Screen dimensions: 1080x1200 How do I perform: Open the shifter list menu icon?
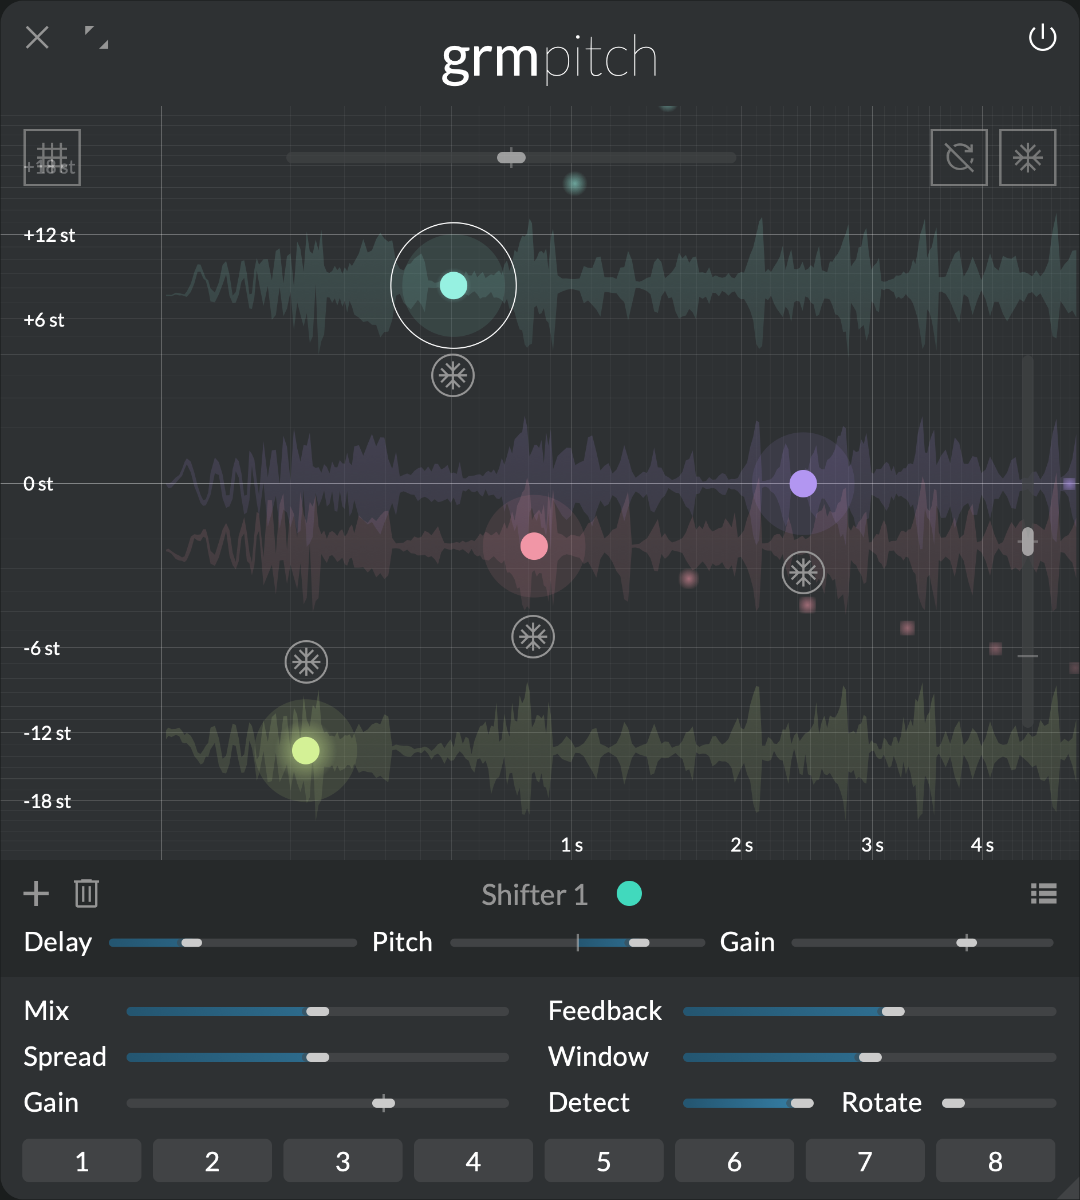(1043, 893)
